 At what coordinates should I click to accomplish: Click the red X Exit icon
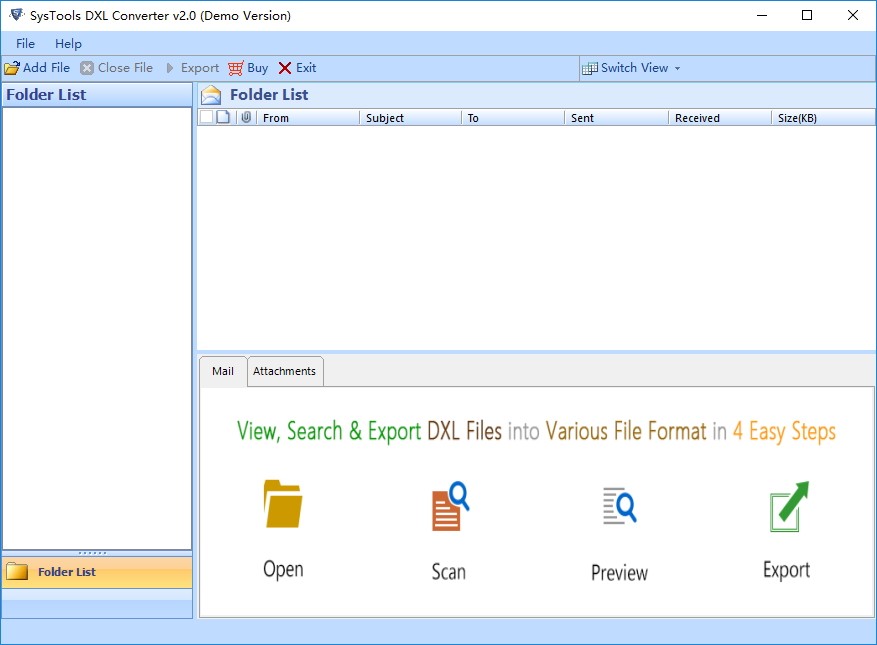[285, 68]
